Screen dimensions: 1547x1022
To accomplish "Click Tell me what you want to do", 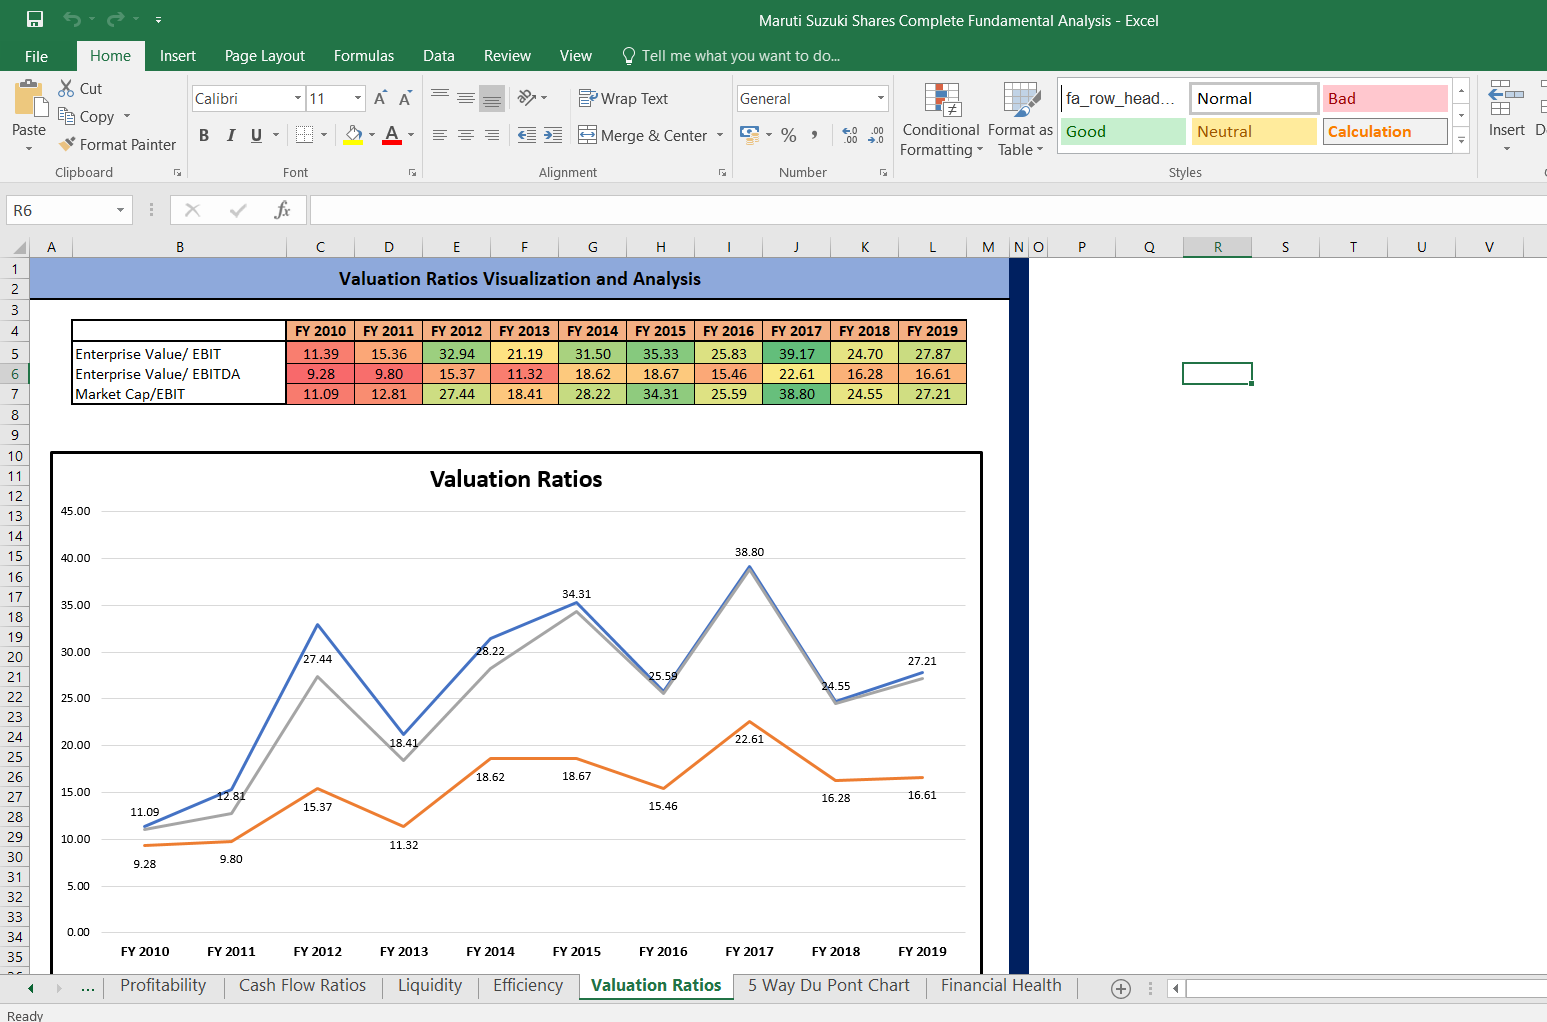I will [x=731, y=56].
